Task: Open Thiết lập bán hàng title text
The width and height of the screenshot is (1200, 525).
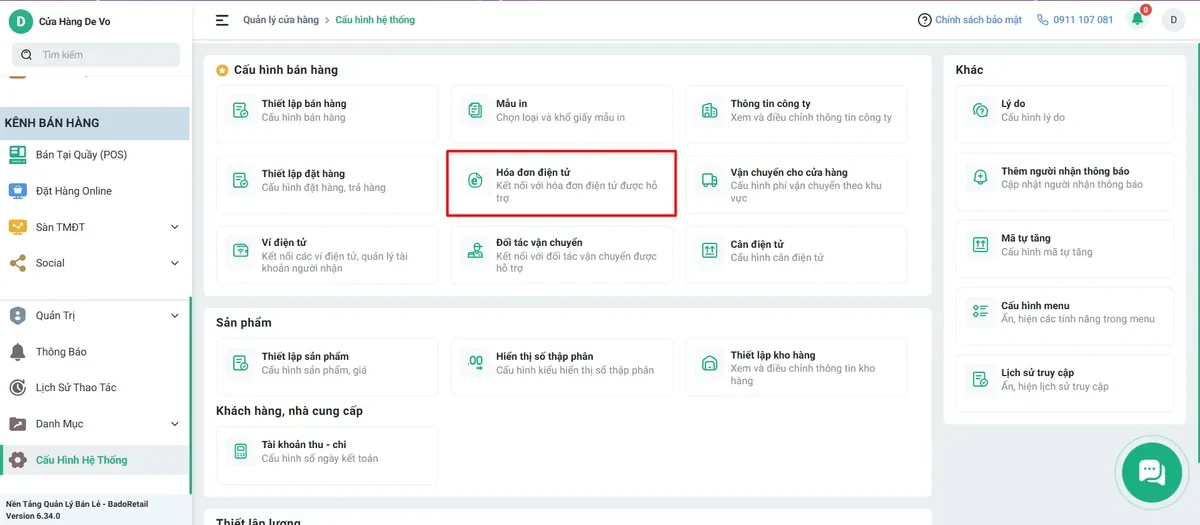Action: [x=304, y=104]
